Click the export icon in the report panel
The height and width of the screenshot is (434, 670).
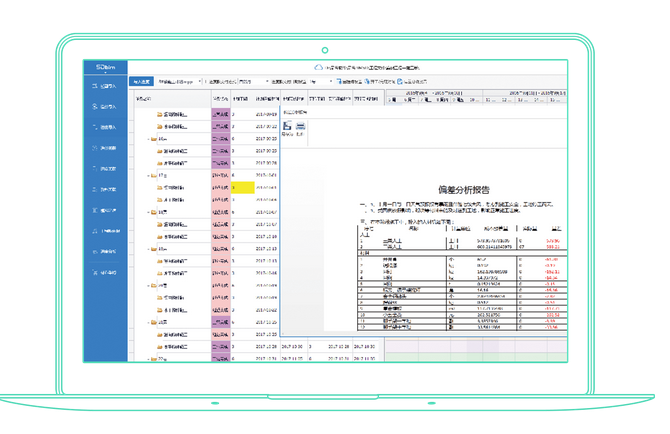click(x=287, y=126)
